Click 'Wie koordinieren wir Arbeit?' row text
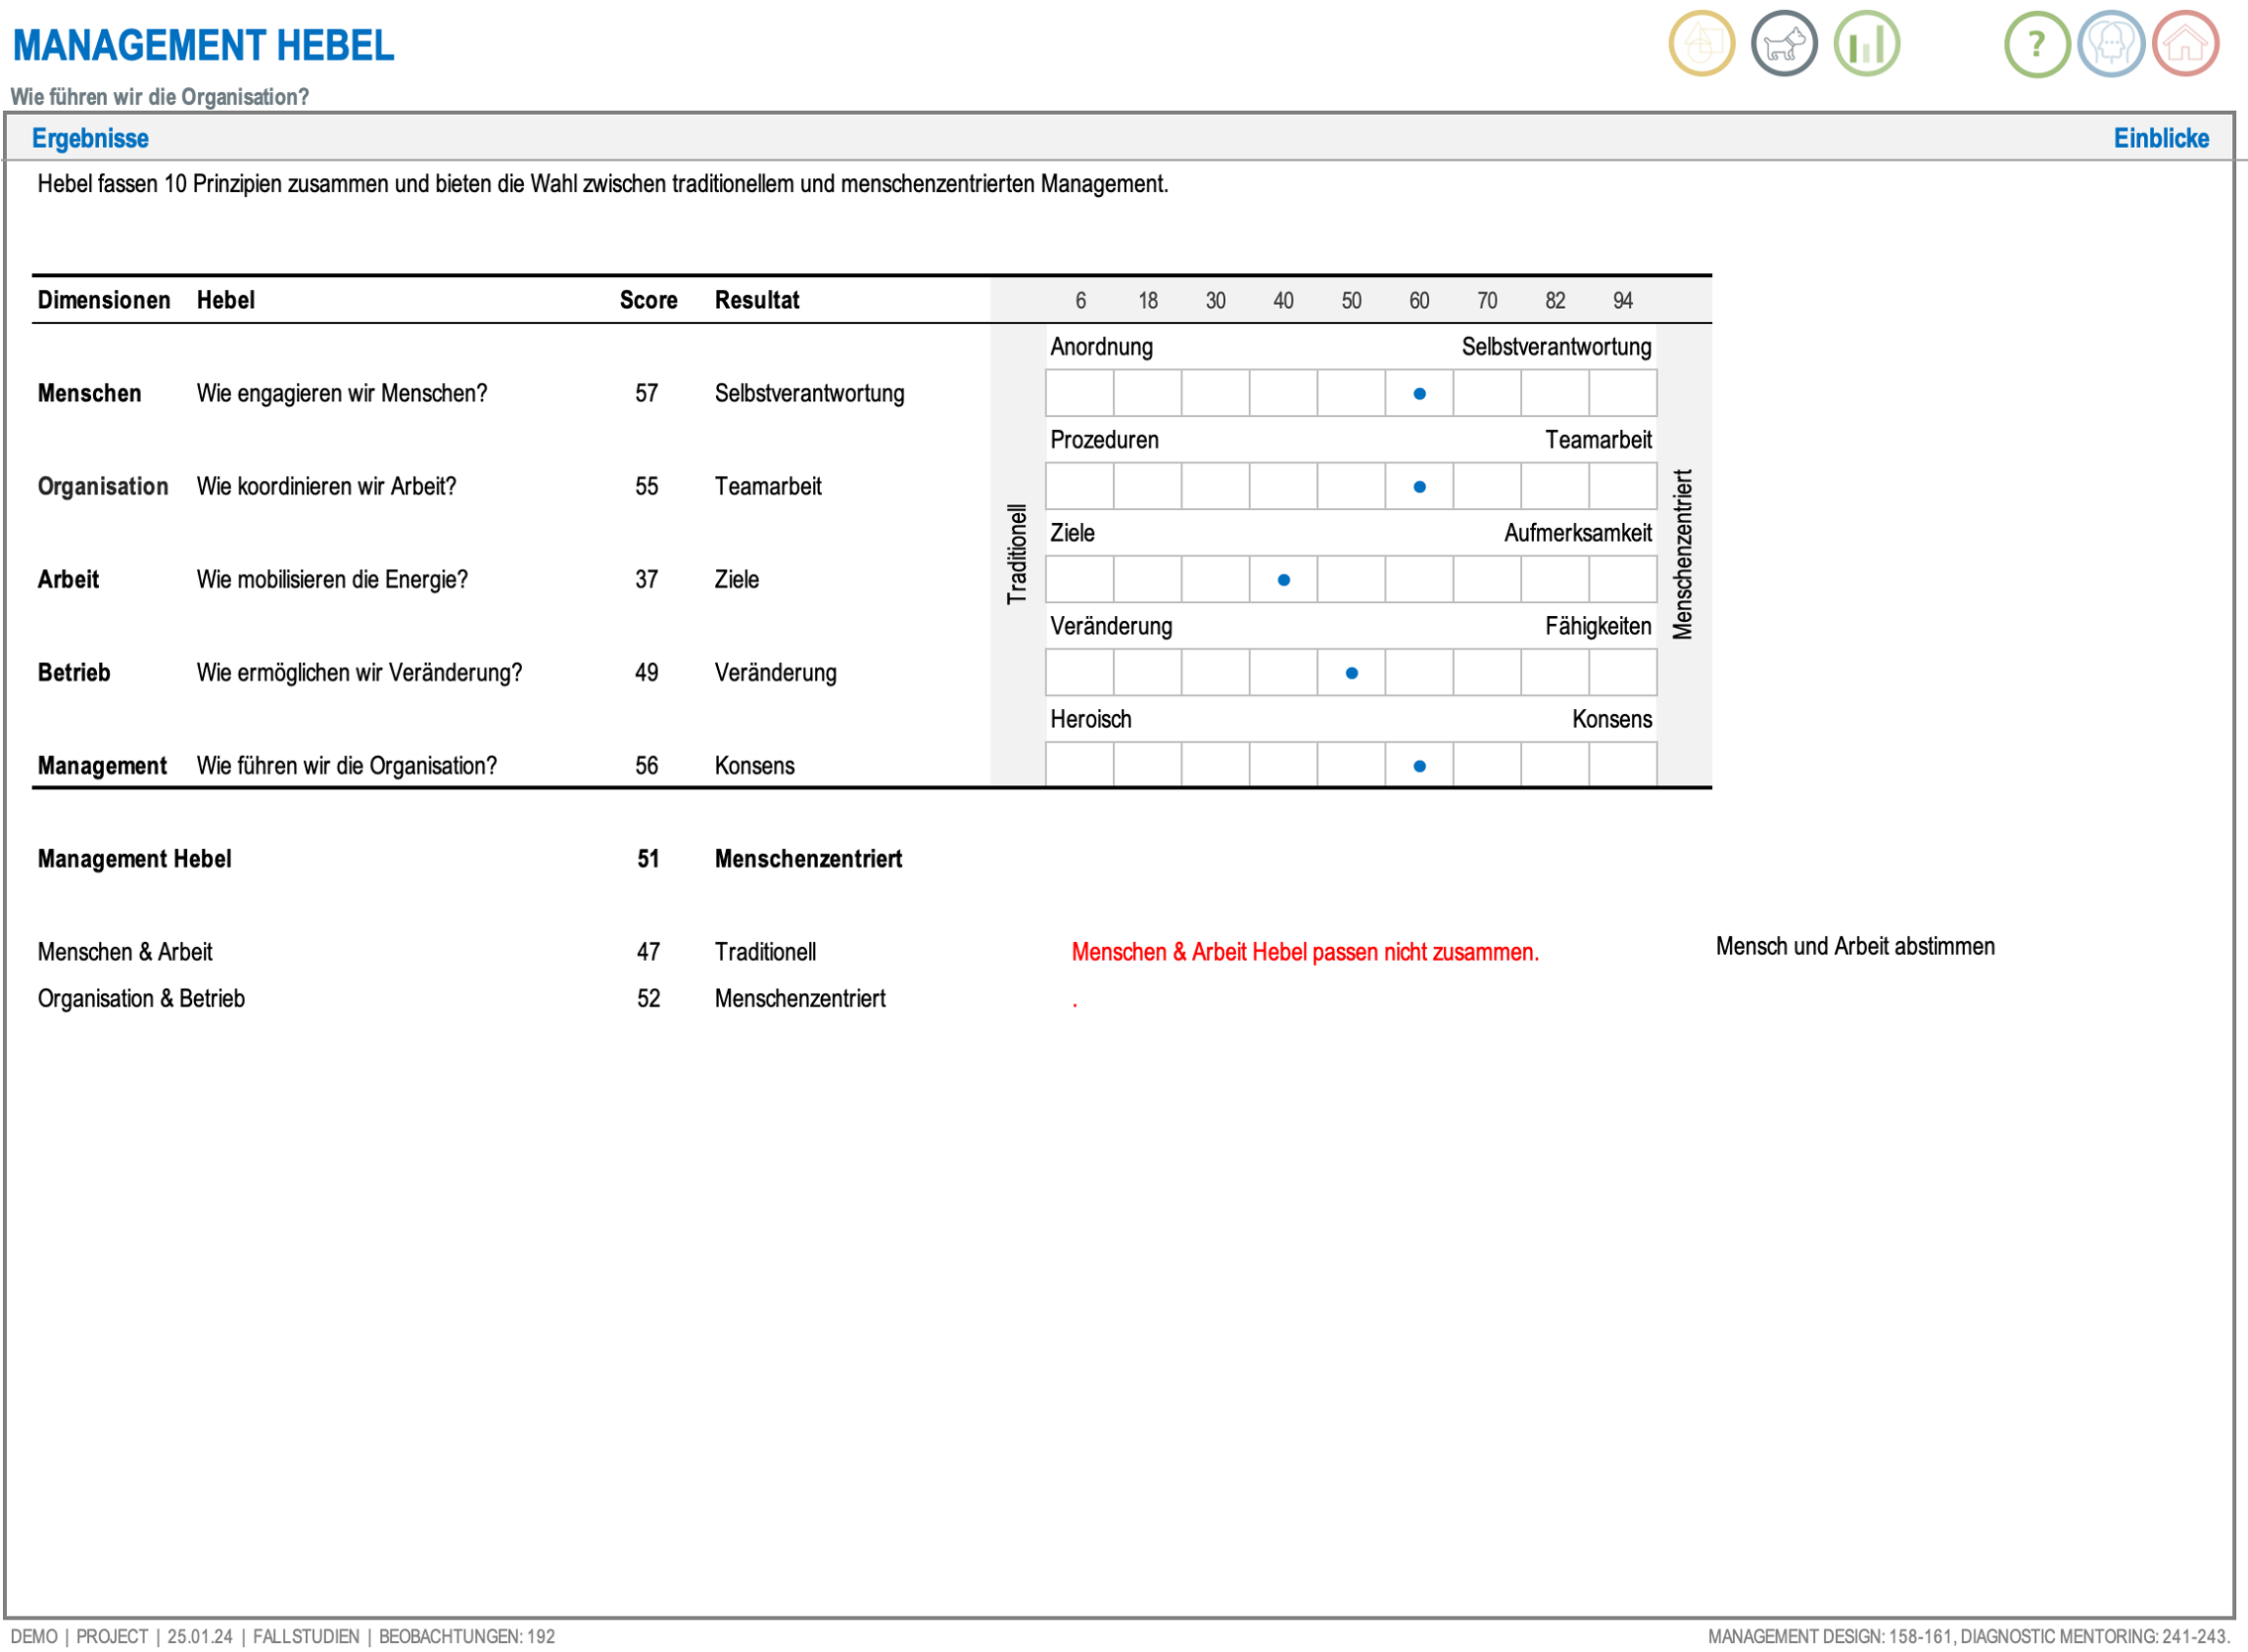The image size is (2248, 1652). click(x=326, y=487)
